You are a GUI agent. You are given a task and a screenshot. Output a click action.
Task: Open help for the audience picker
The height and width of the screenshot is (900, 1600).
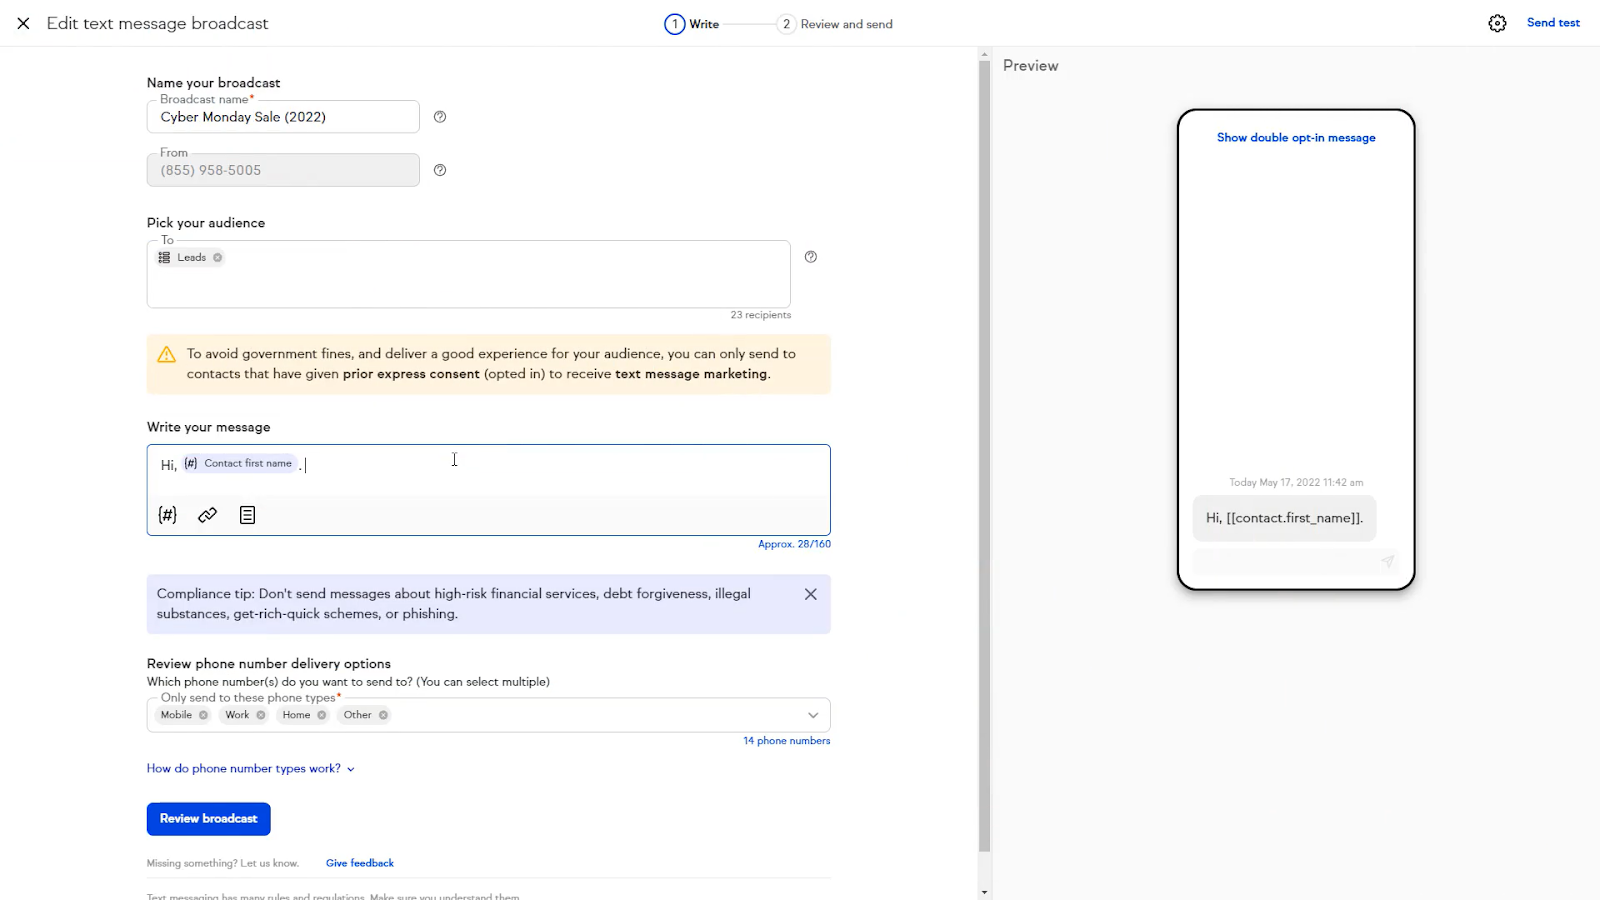(810, 256)
